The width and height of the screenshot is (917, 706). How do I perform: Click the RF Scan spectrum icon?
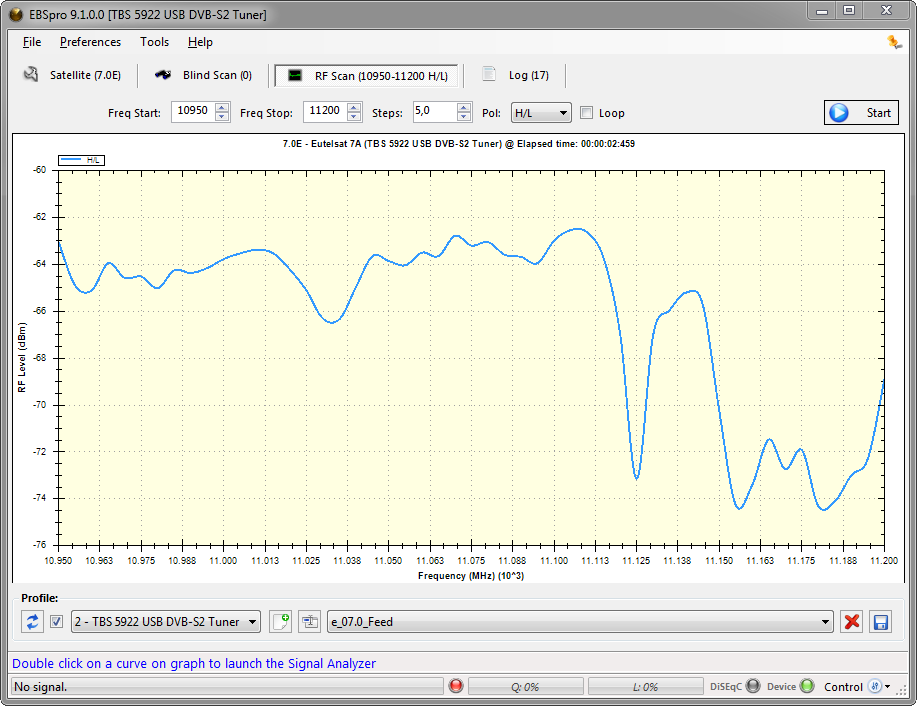(295, 75)
